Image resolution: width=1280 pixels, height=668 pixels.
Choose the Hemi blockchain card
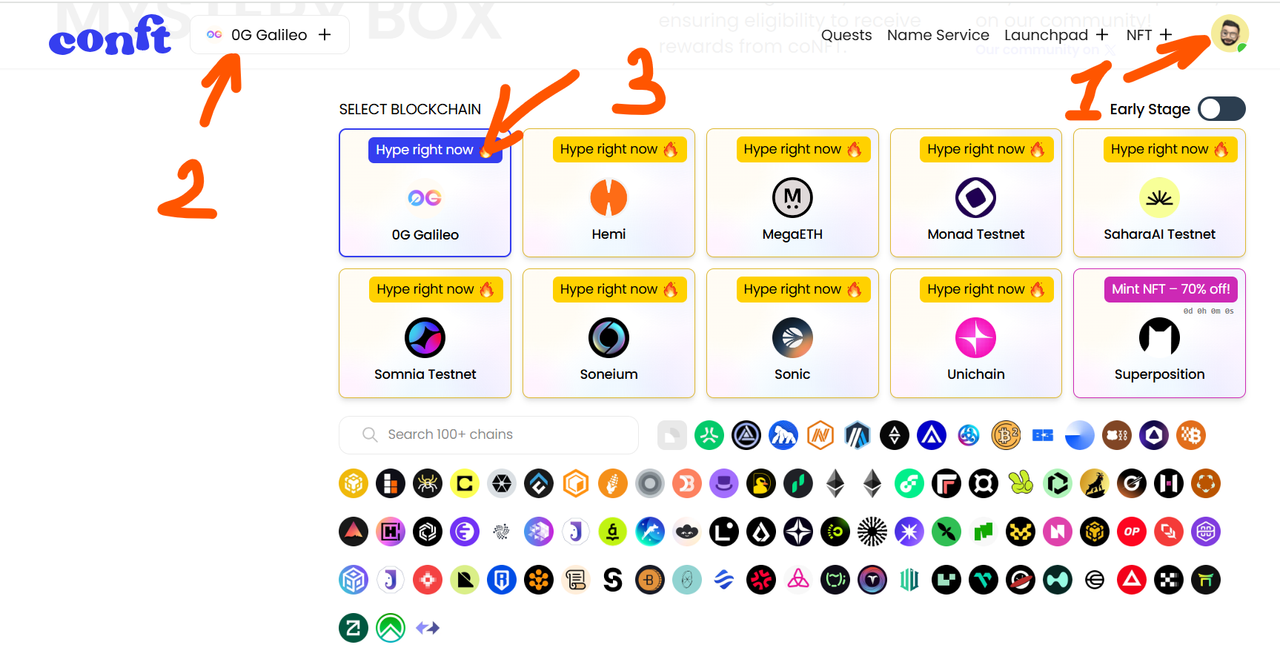coord(609,193)
